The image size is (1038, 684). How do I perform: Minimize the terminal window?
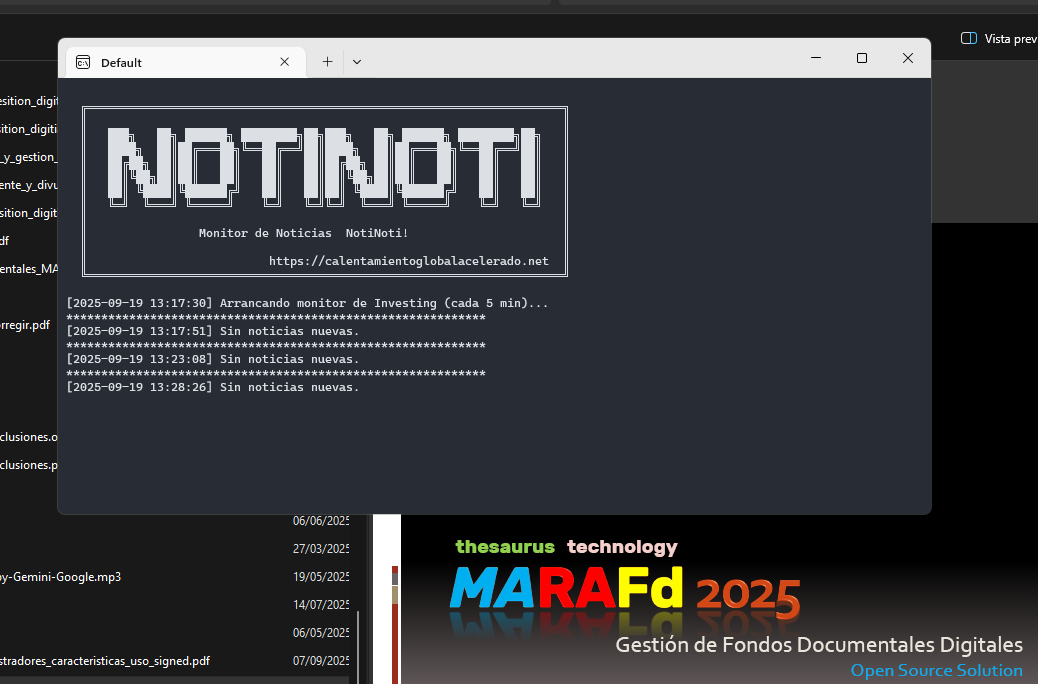click(816, 58)
